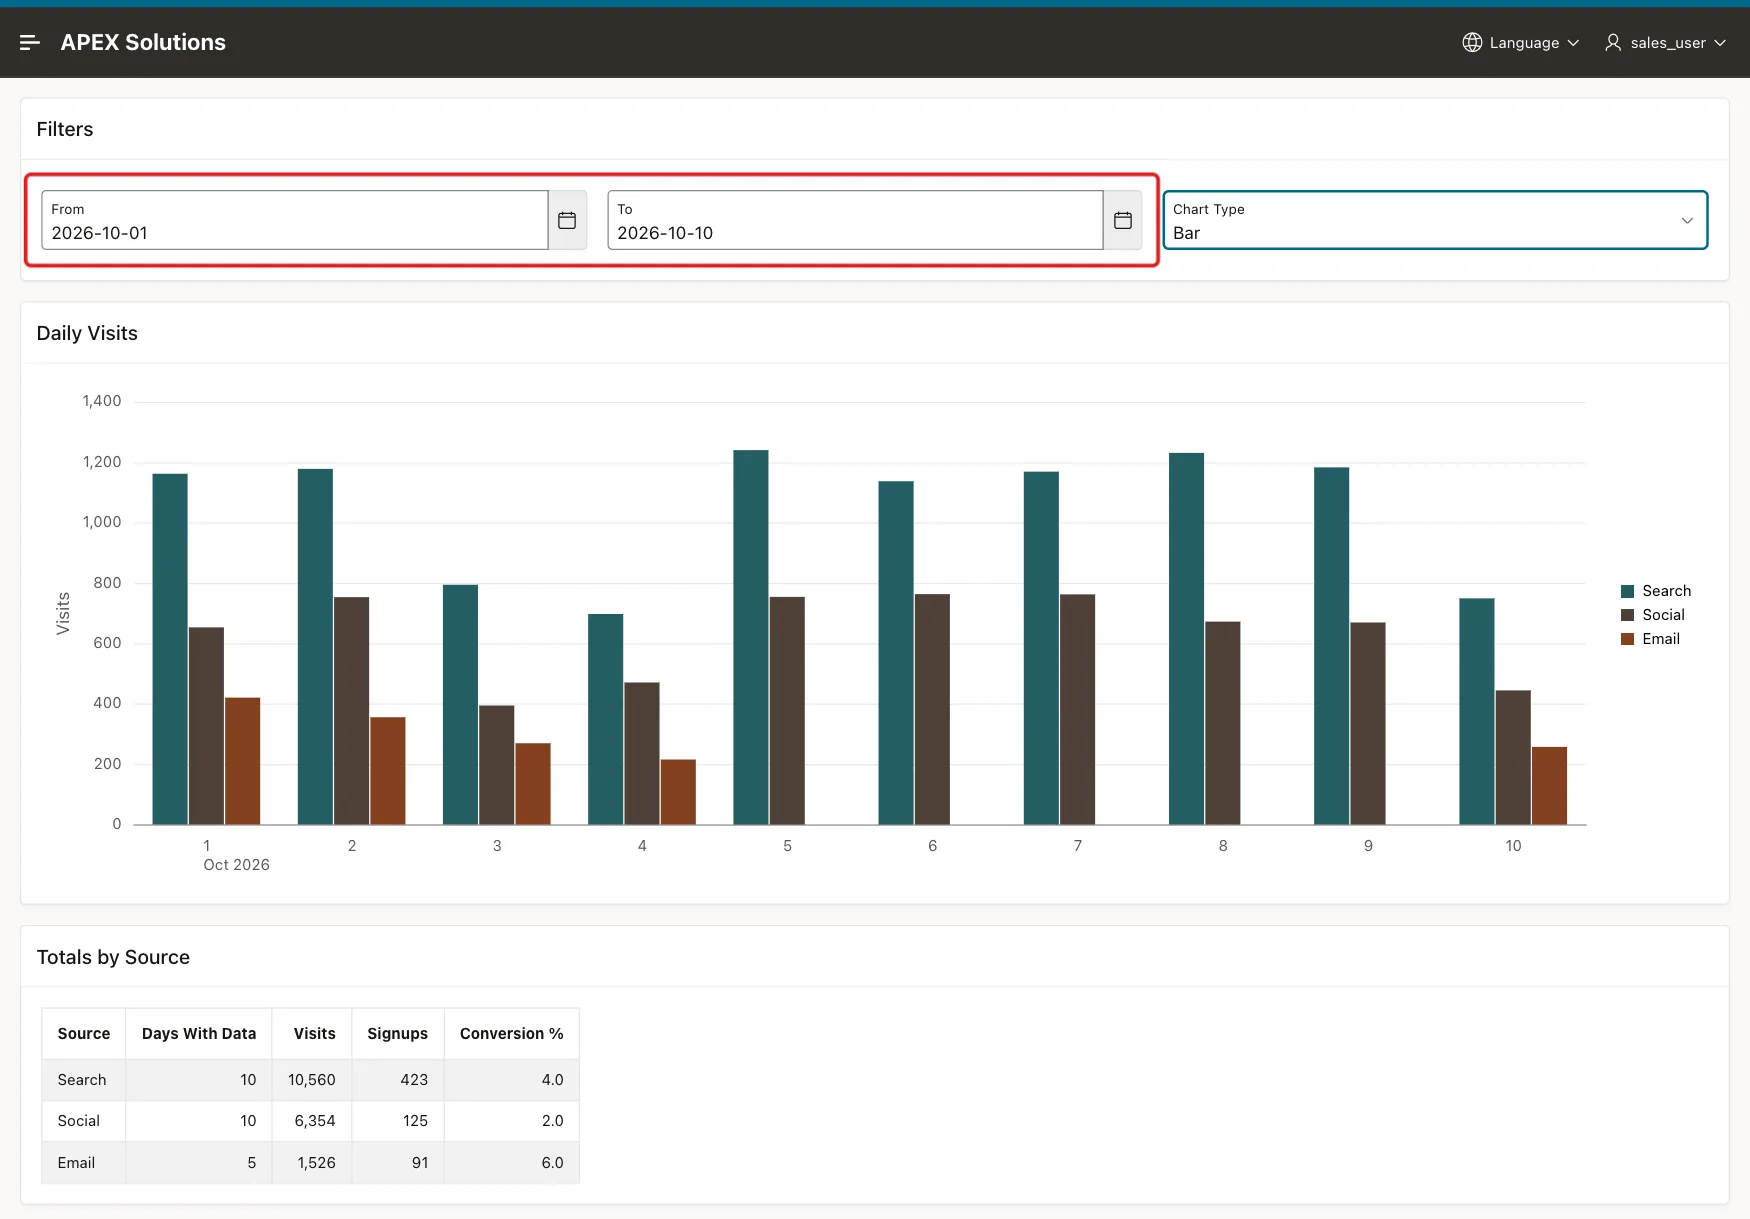Click the Filters region title

pyautogui.click(x=65, y=129)
